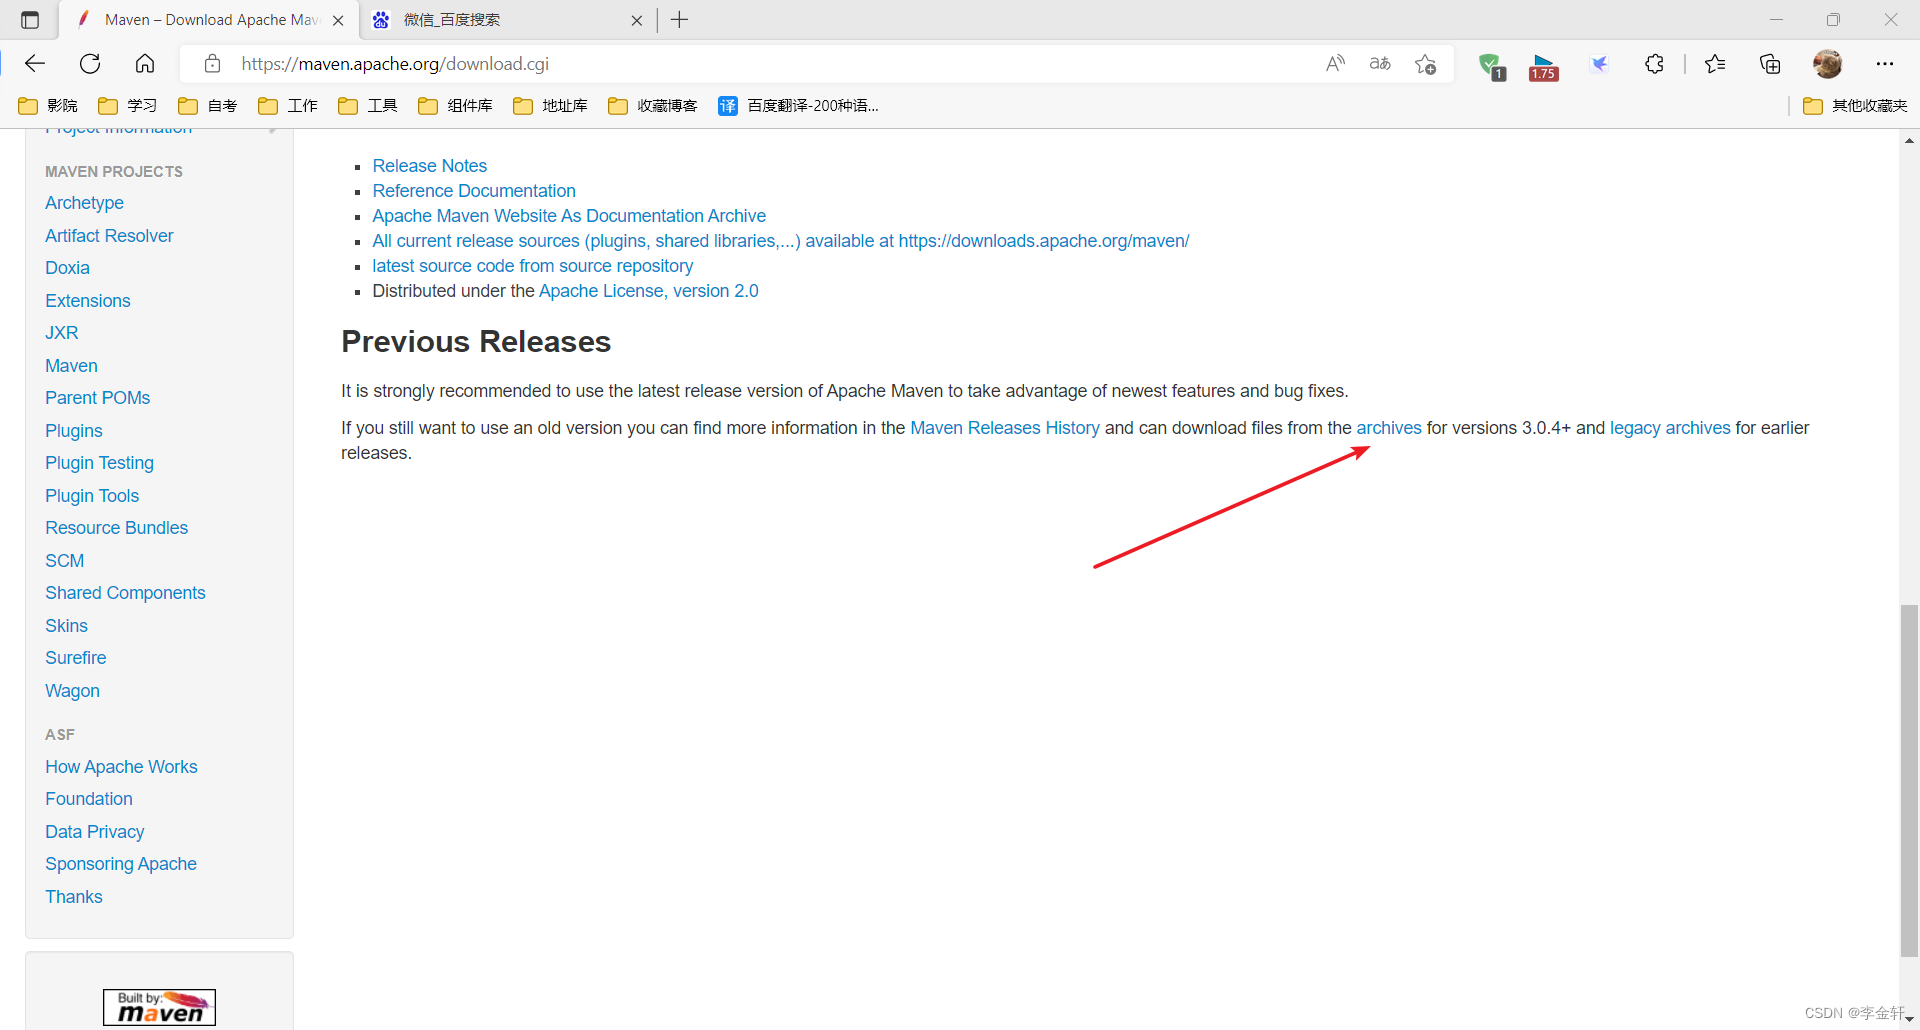This screenshot has width=1920, height=1030.
Task: Open All current release sources link
Action: point(781,241)
